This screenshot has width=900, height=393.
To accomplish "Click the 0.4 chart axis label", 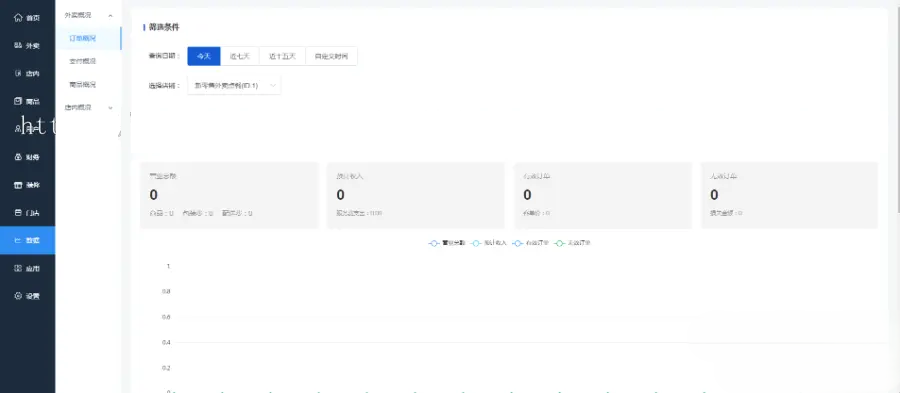I will (x=166, y=343).
